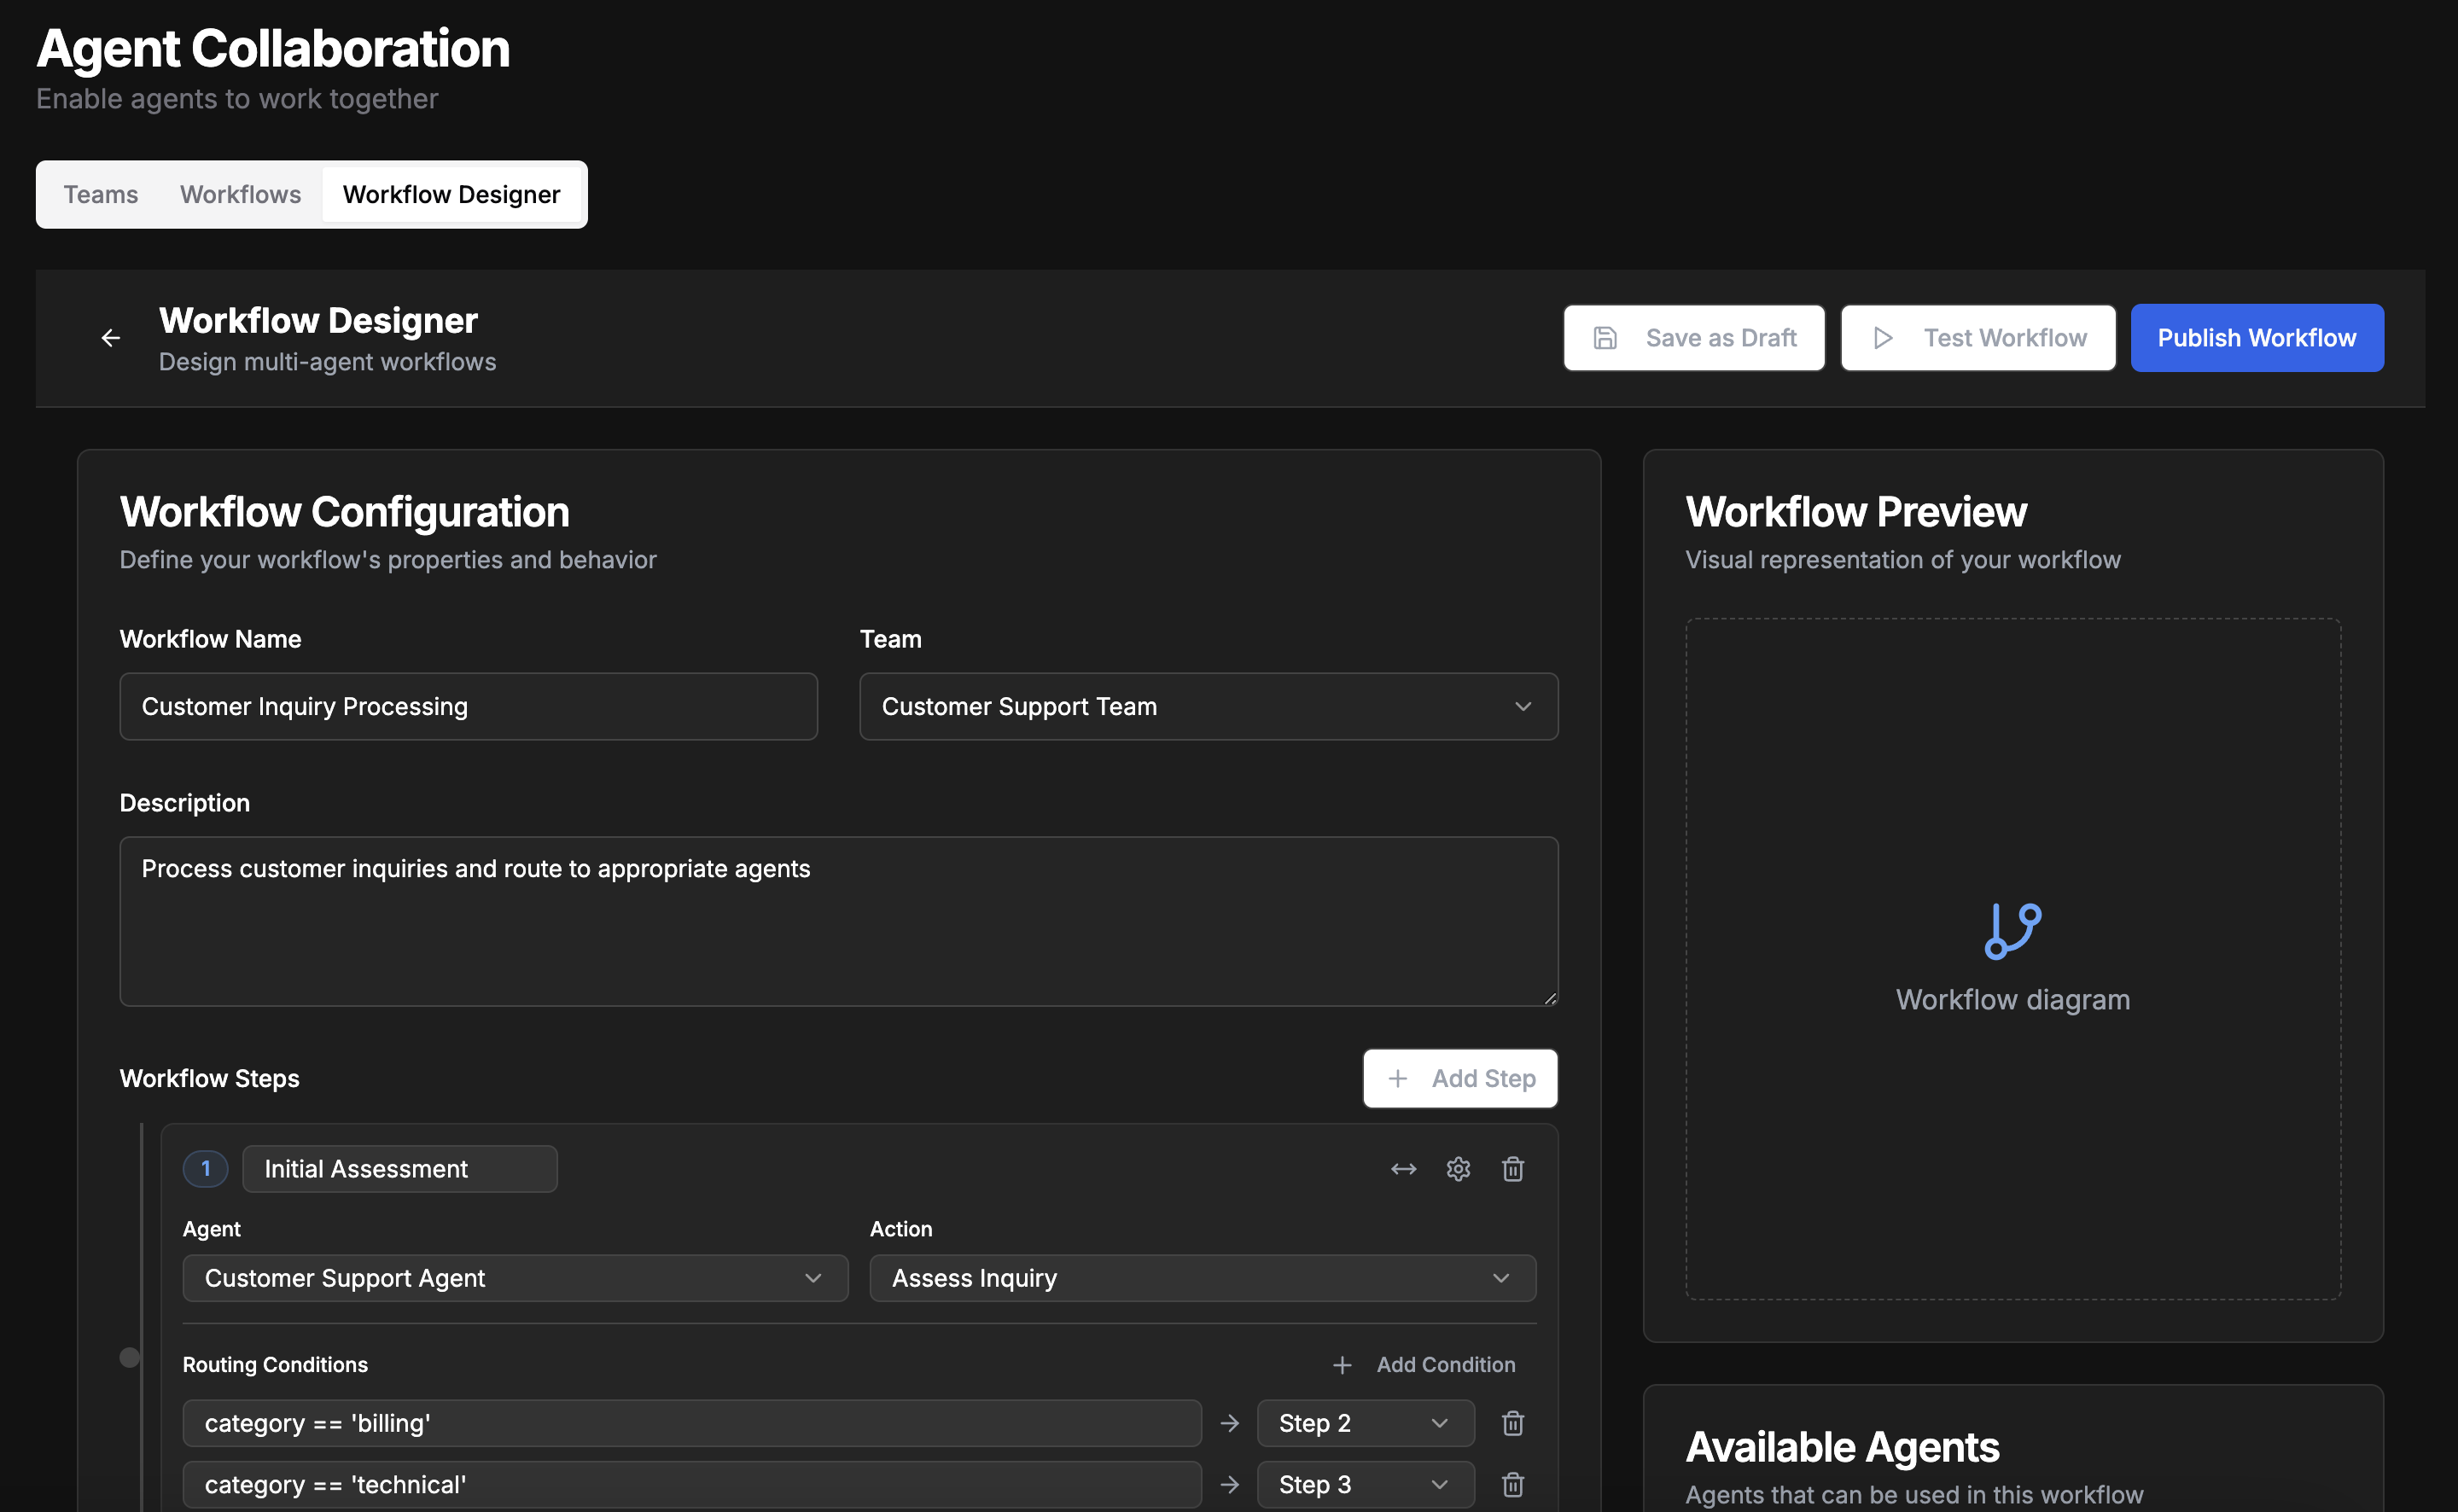Click Save as Draft
The image size is (2458, 1512).
tap(1694, 338)
